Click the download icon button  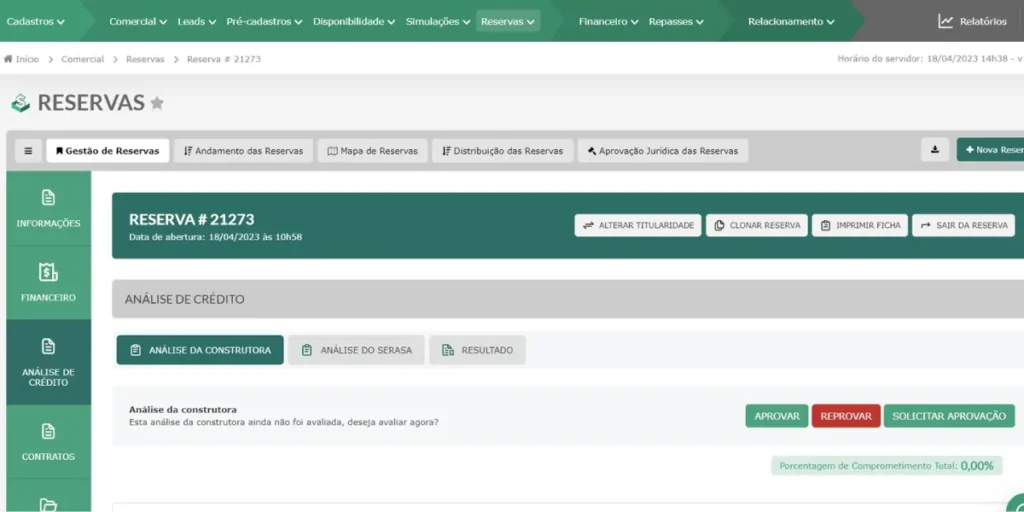tap(935, 150)
